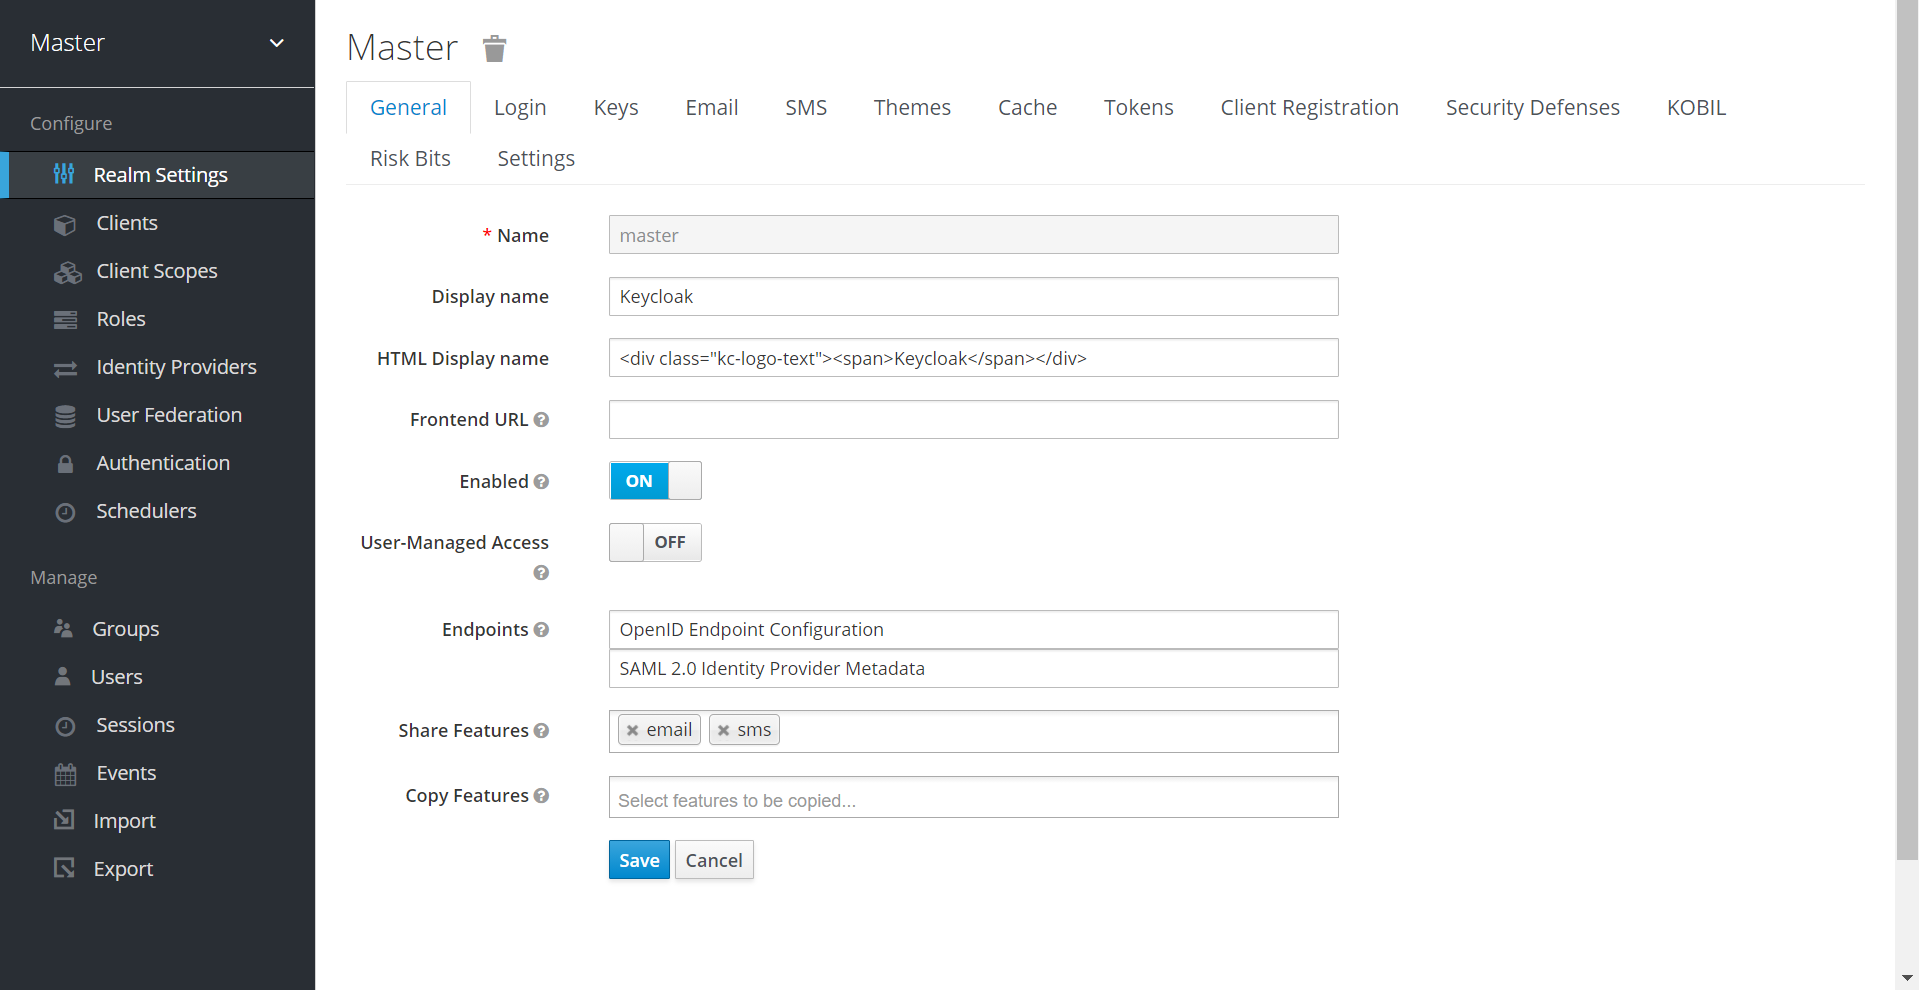The width and height of the screenshot is (1919, 990).
Task: Open the Client Registration tab
Action: 1309,108
